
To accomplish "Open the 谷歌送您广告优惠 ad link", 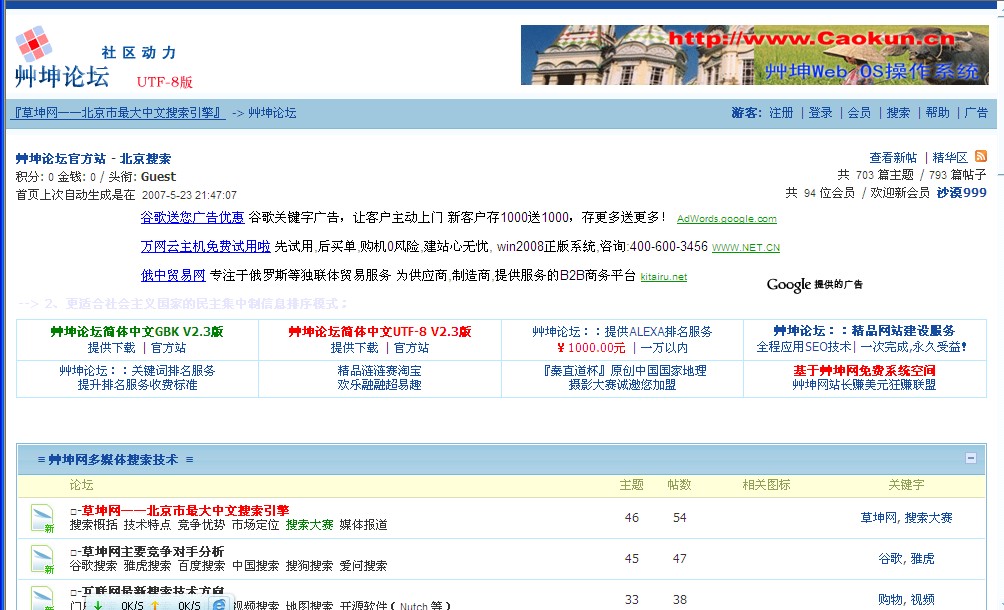I will (193, 218).
